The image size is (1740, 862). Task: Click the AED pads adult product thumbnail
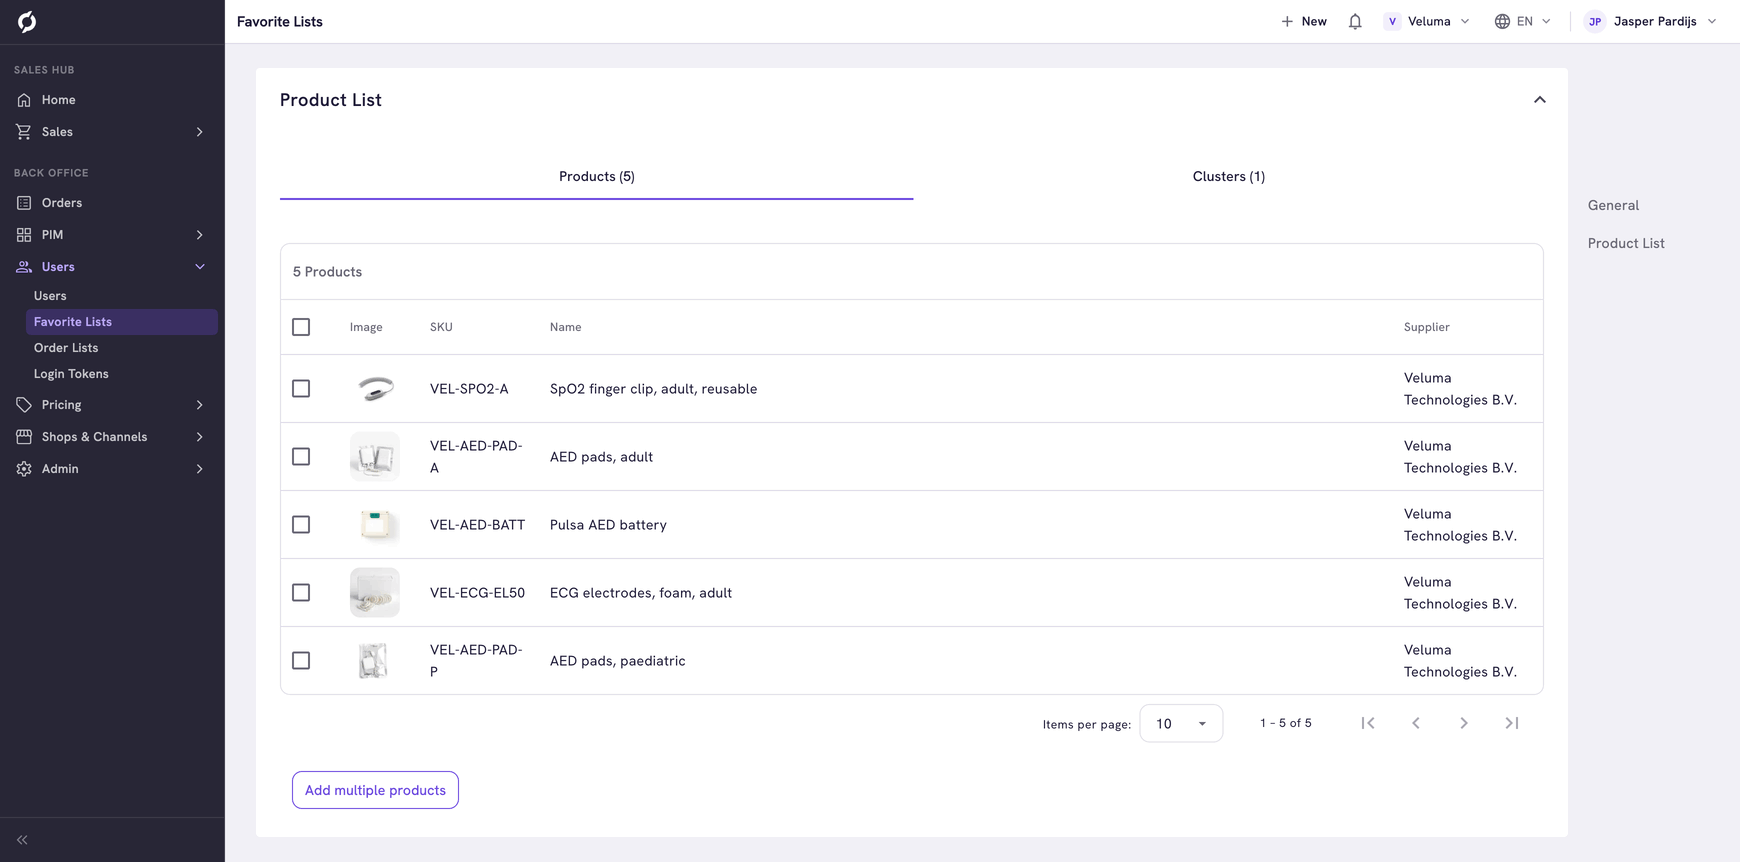click(375, 457)
